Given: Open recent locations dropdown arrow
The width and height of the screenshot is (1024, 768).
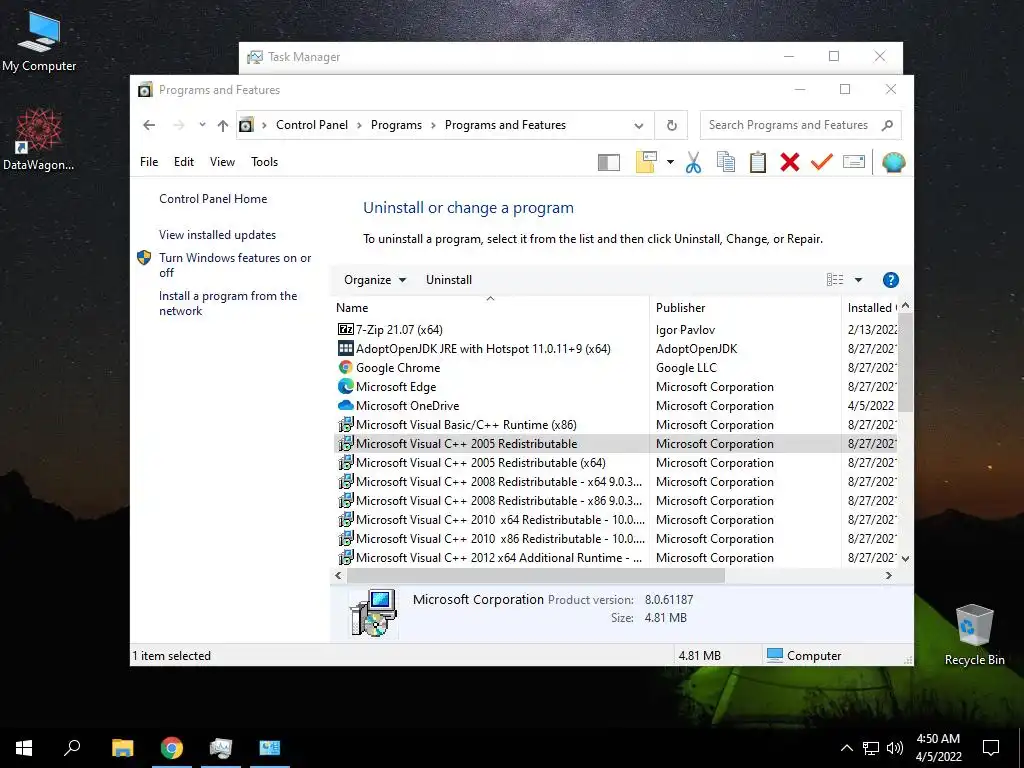Looking at the screenshot, I should [x=202, y=124].
